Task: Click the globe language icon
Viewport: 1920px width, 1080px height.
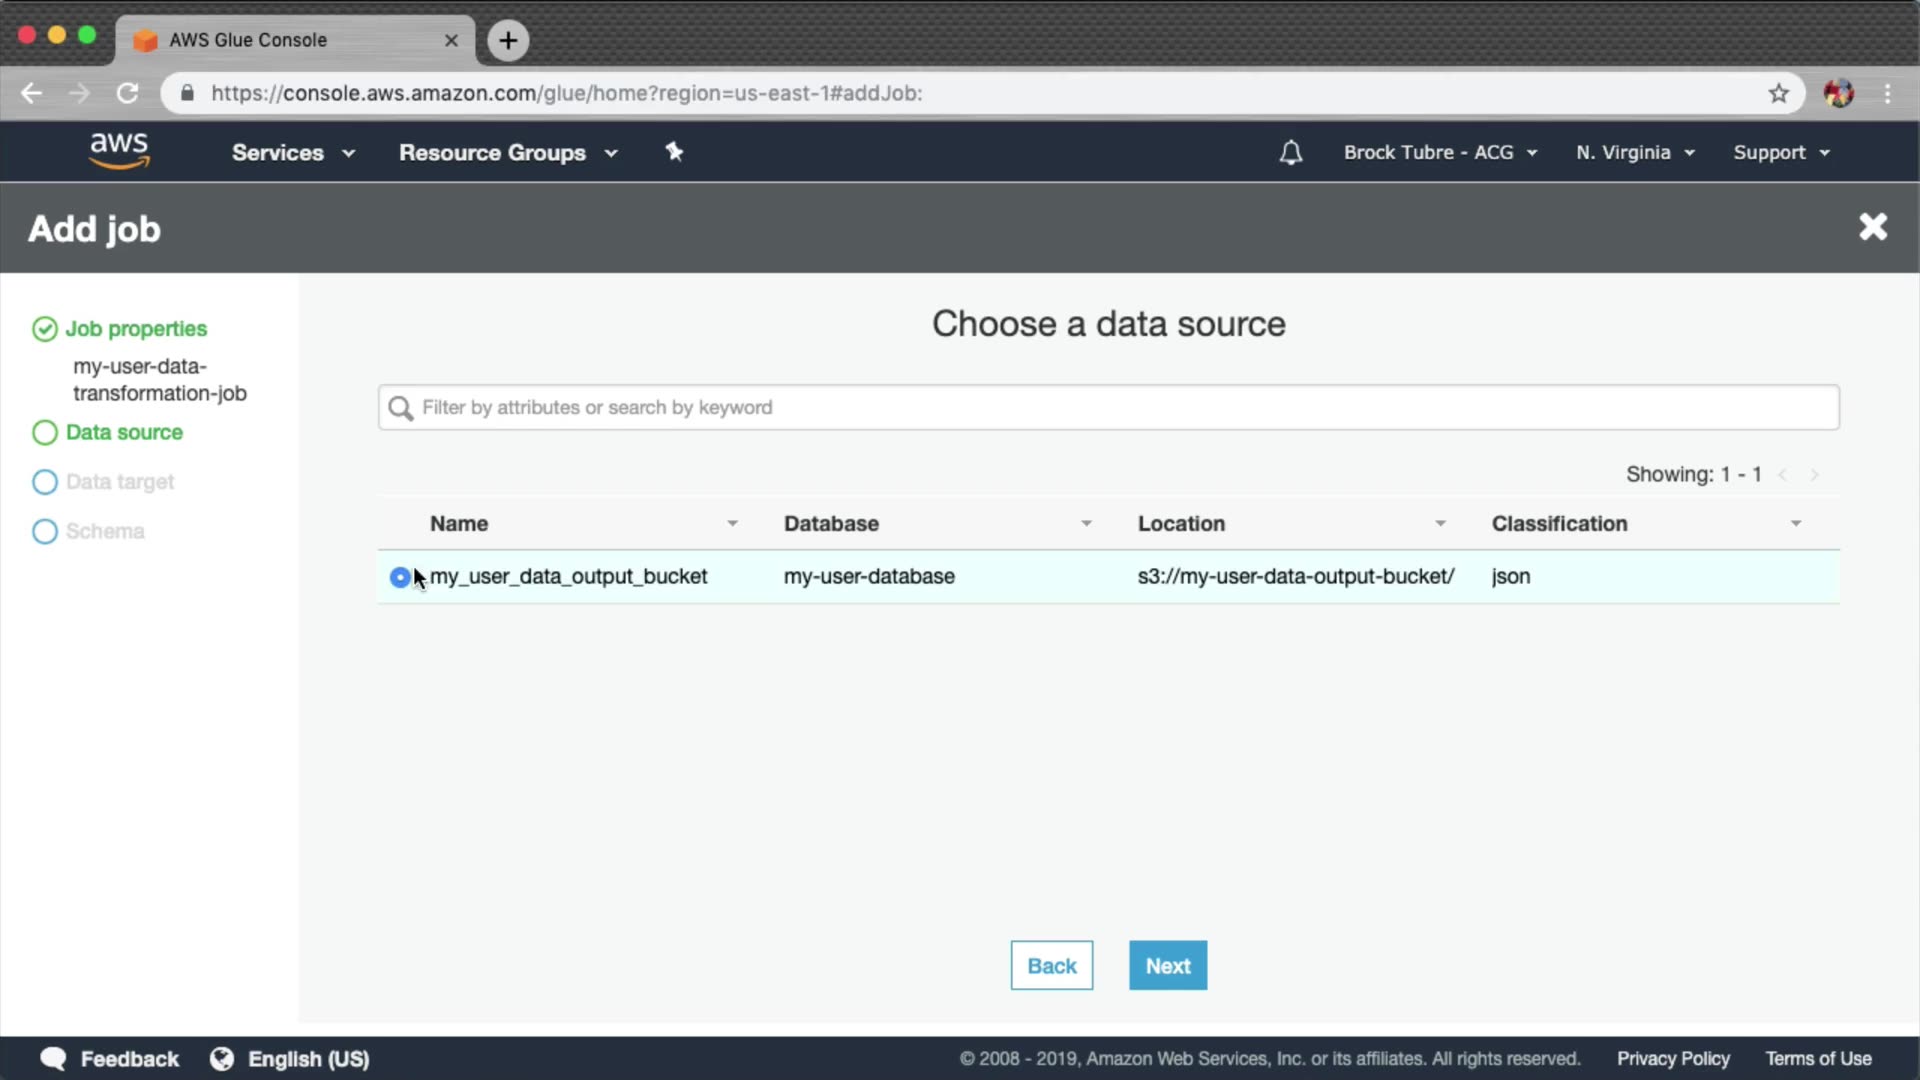Action: (222, 1058)
